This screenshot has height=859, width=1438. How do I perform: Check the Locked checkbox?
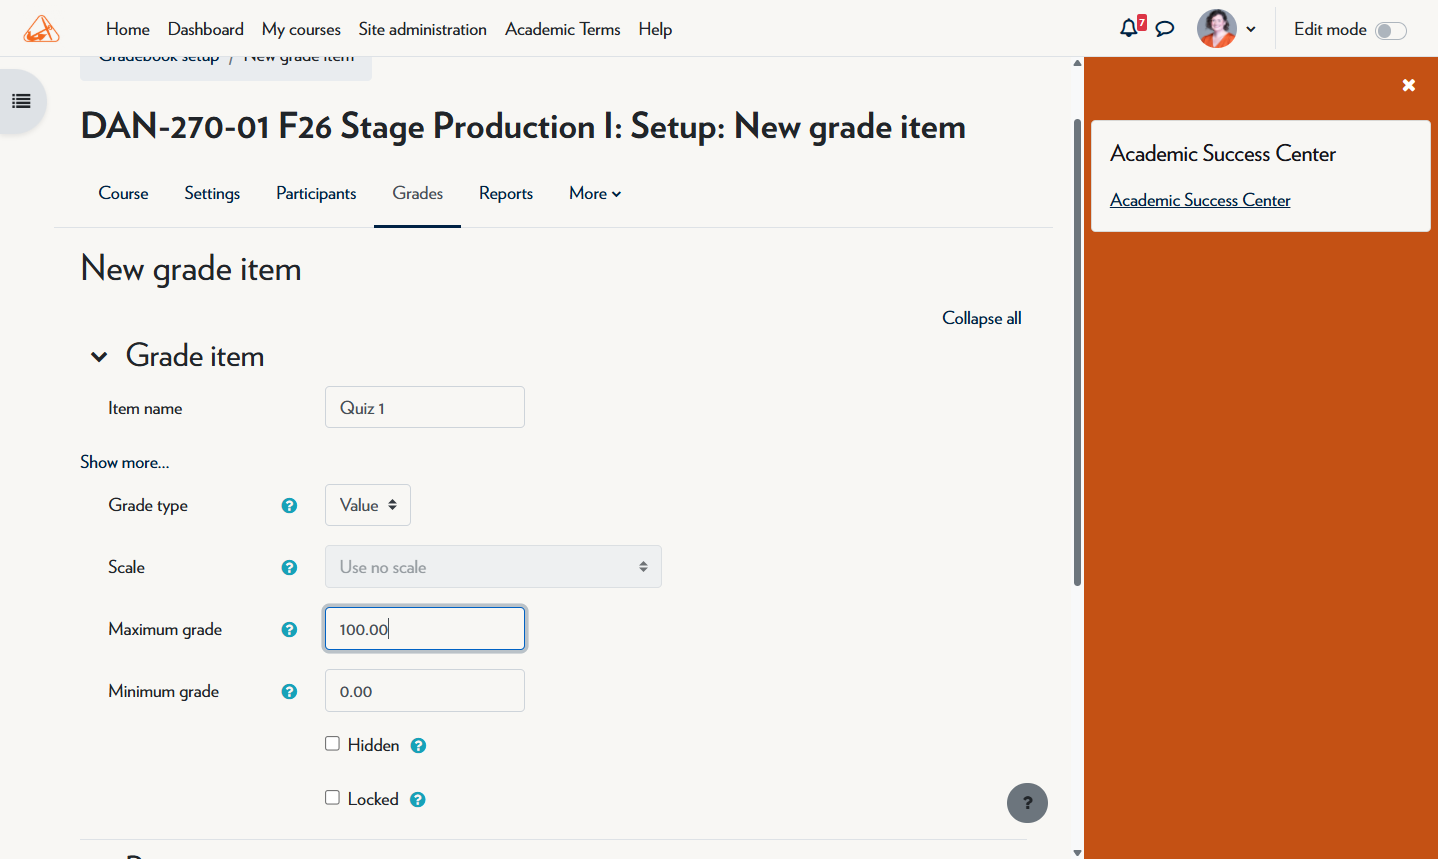[x=332, y=798]
